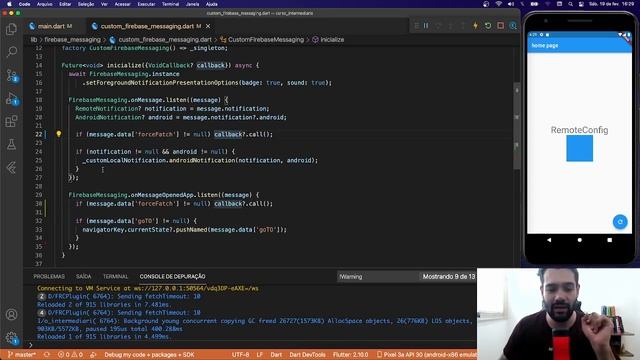
Task: Restart the debug session
Action: pyautogui.click(x=488, y=26)
